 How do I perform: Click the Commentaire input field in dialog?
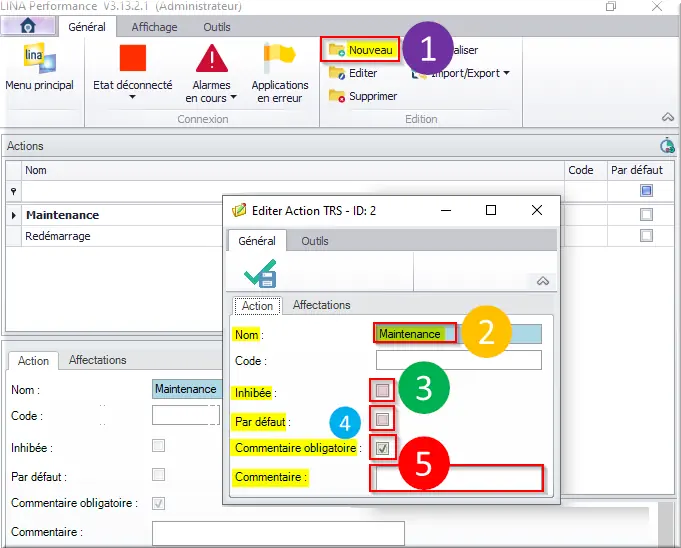458,479
